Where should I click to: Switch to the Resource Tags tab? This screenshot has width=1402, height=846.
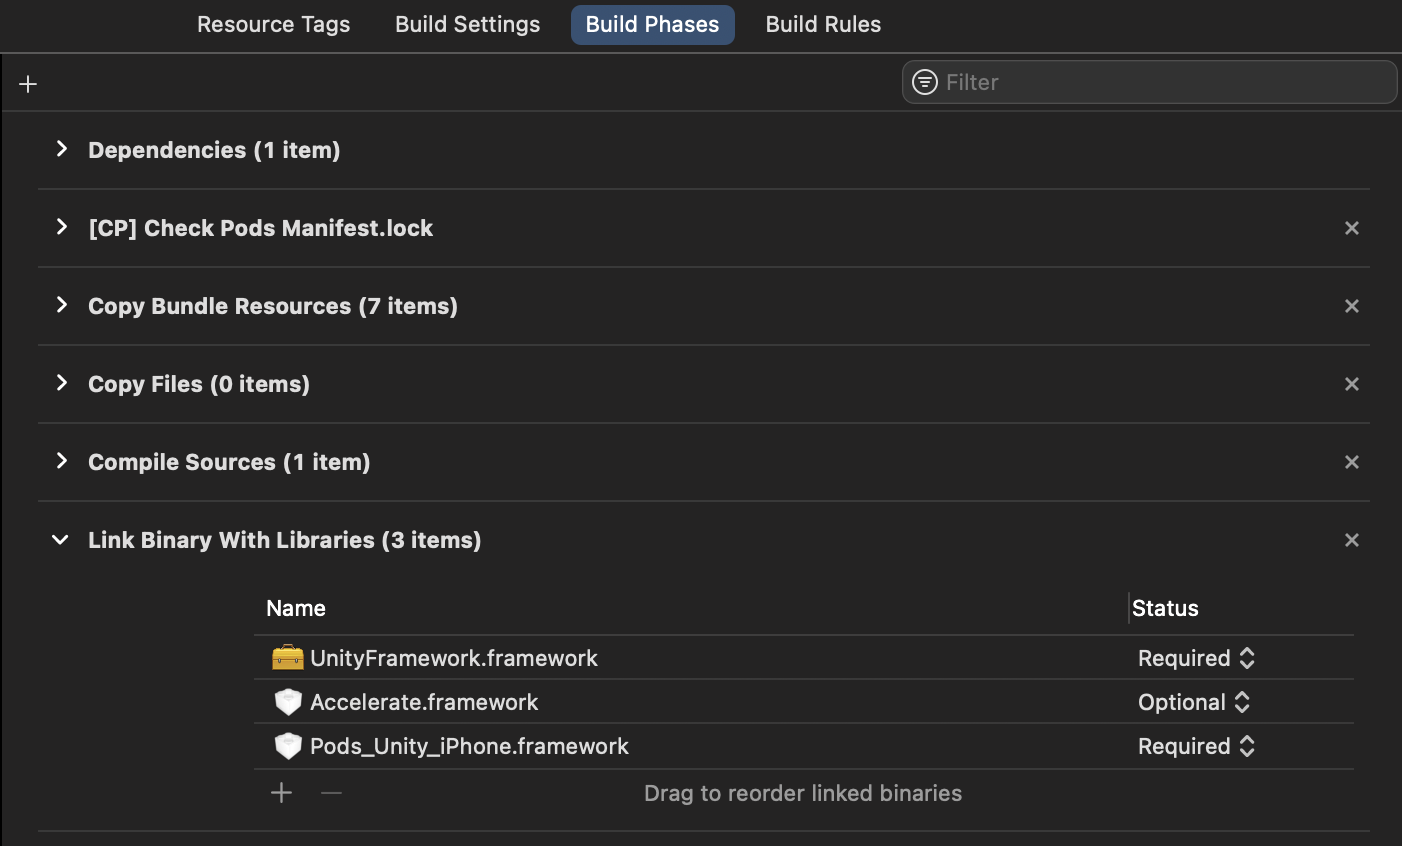pos(274,24)
